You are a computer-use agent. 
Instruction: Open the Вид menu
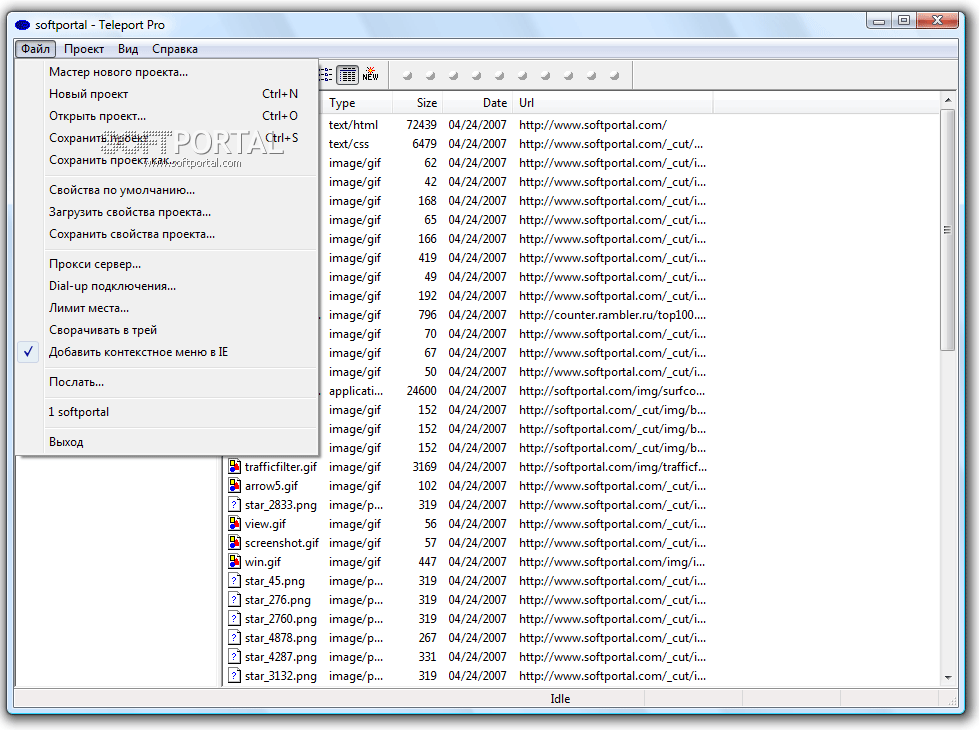pos(128,49)
